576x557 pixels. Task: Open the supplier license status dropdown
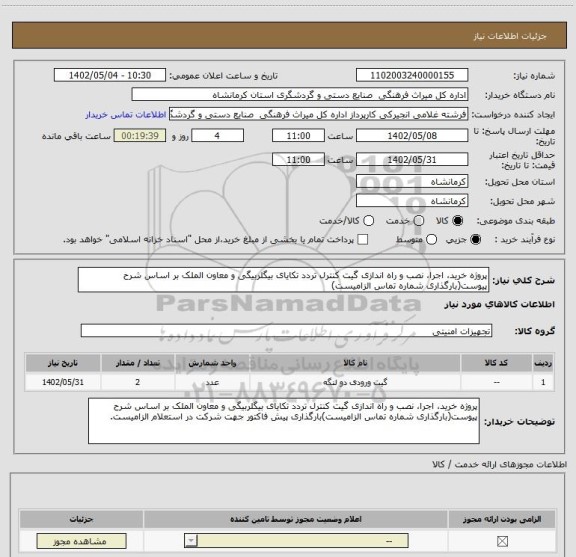click(x=296, y=541)
